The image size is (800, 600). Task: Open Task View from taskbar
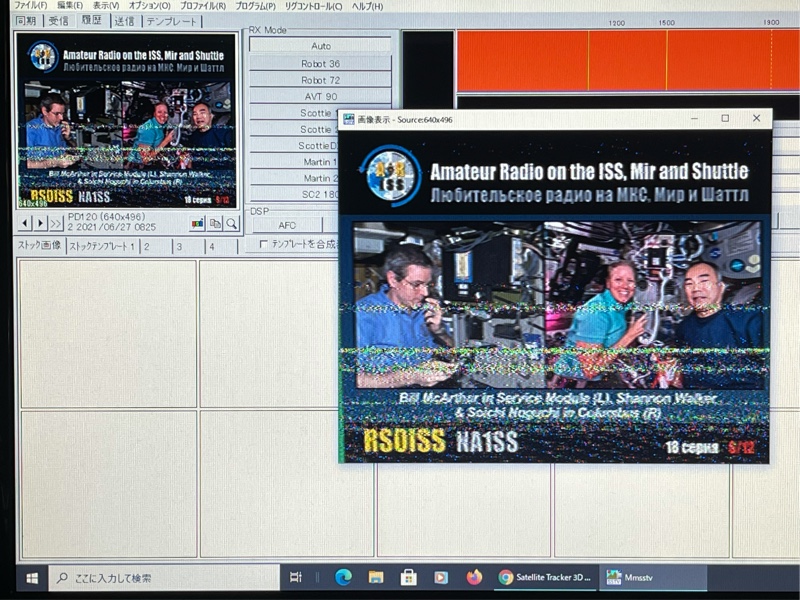click(x=295, y=578)
